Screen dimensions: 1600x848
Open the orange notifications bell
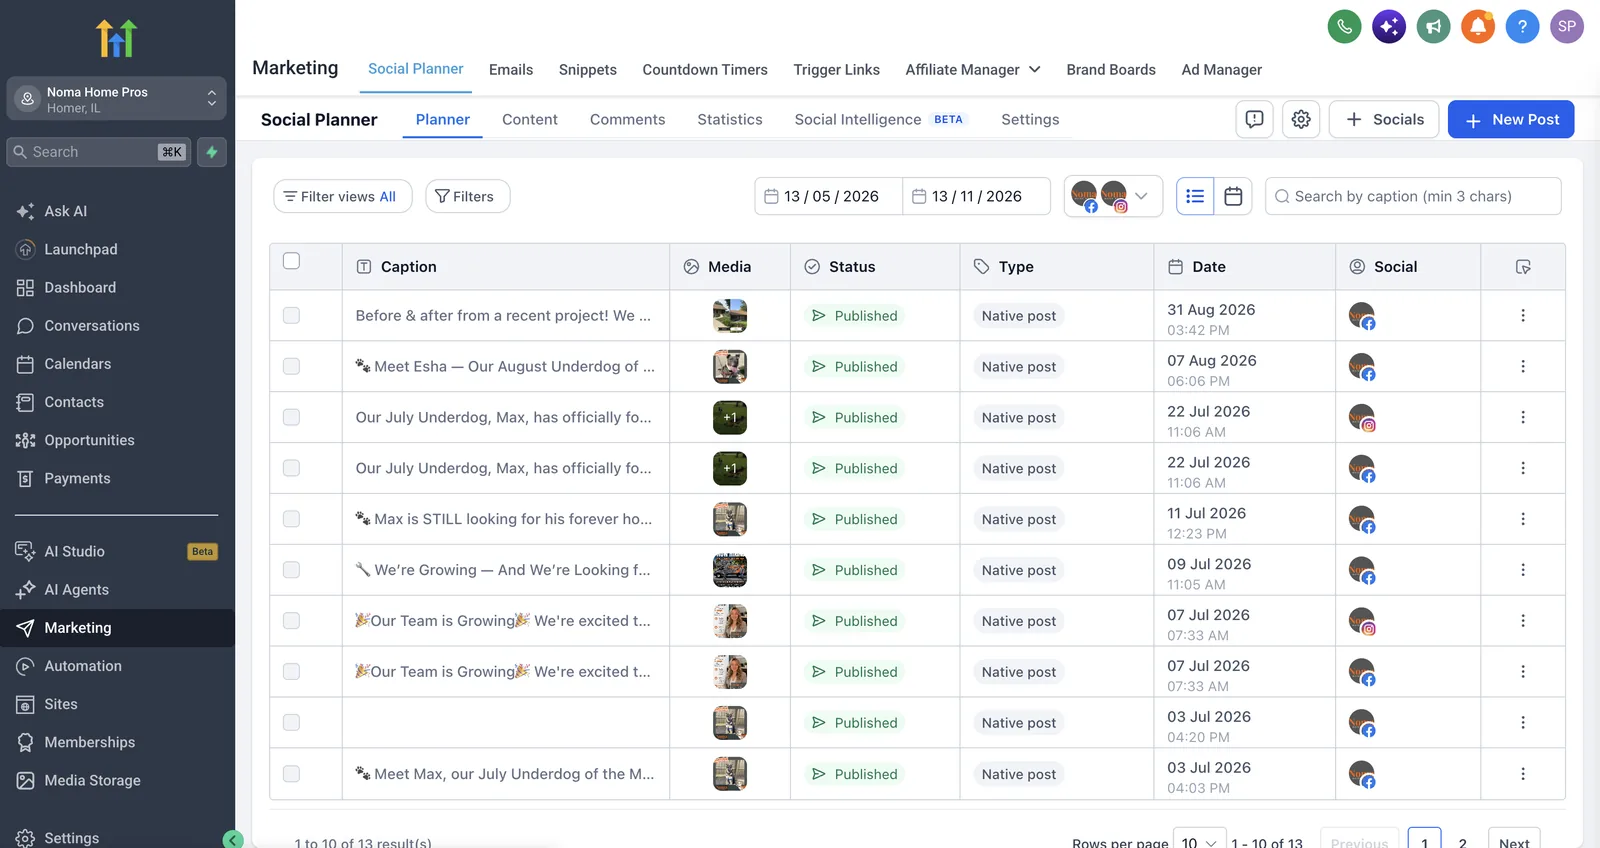pyautogui.click(x=1478, y=27)
